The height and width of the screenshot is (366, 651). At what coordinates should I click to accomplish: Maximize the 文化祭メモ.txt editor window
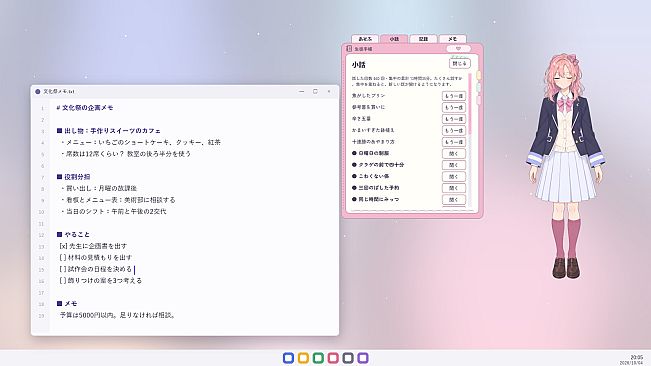click(315, 91)
